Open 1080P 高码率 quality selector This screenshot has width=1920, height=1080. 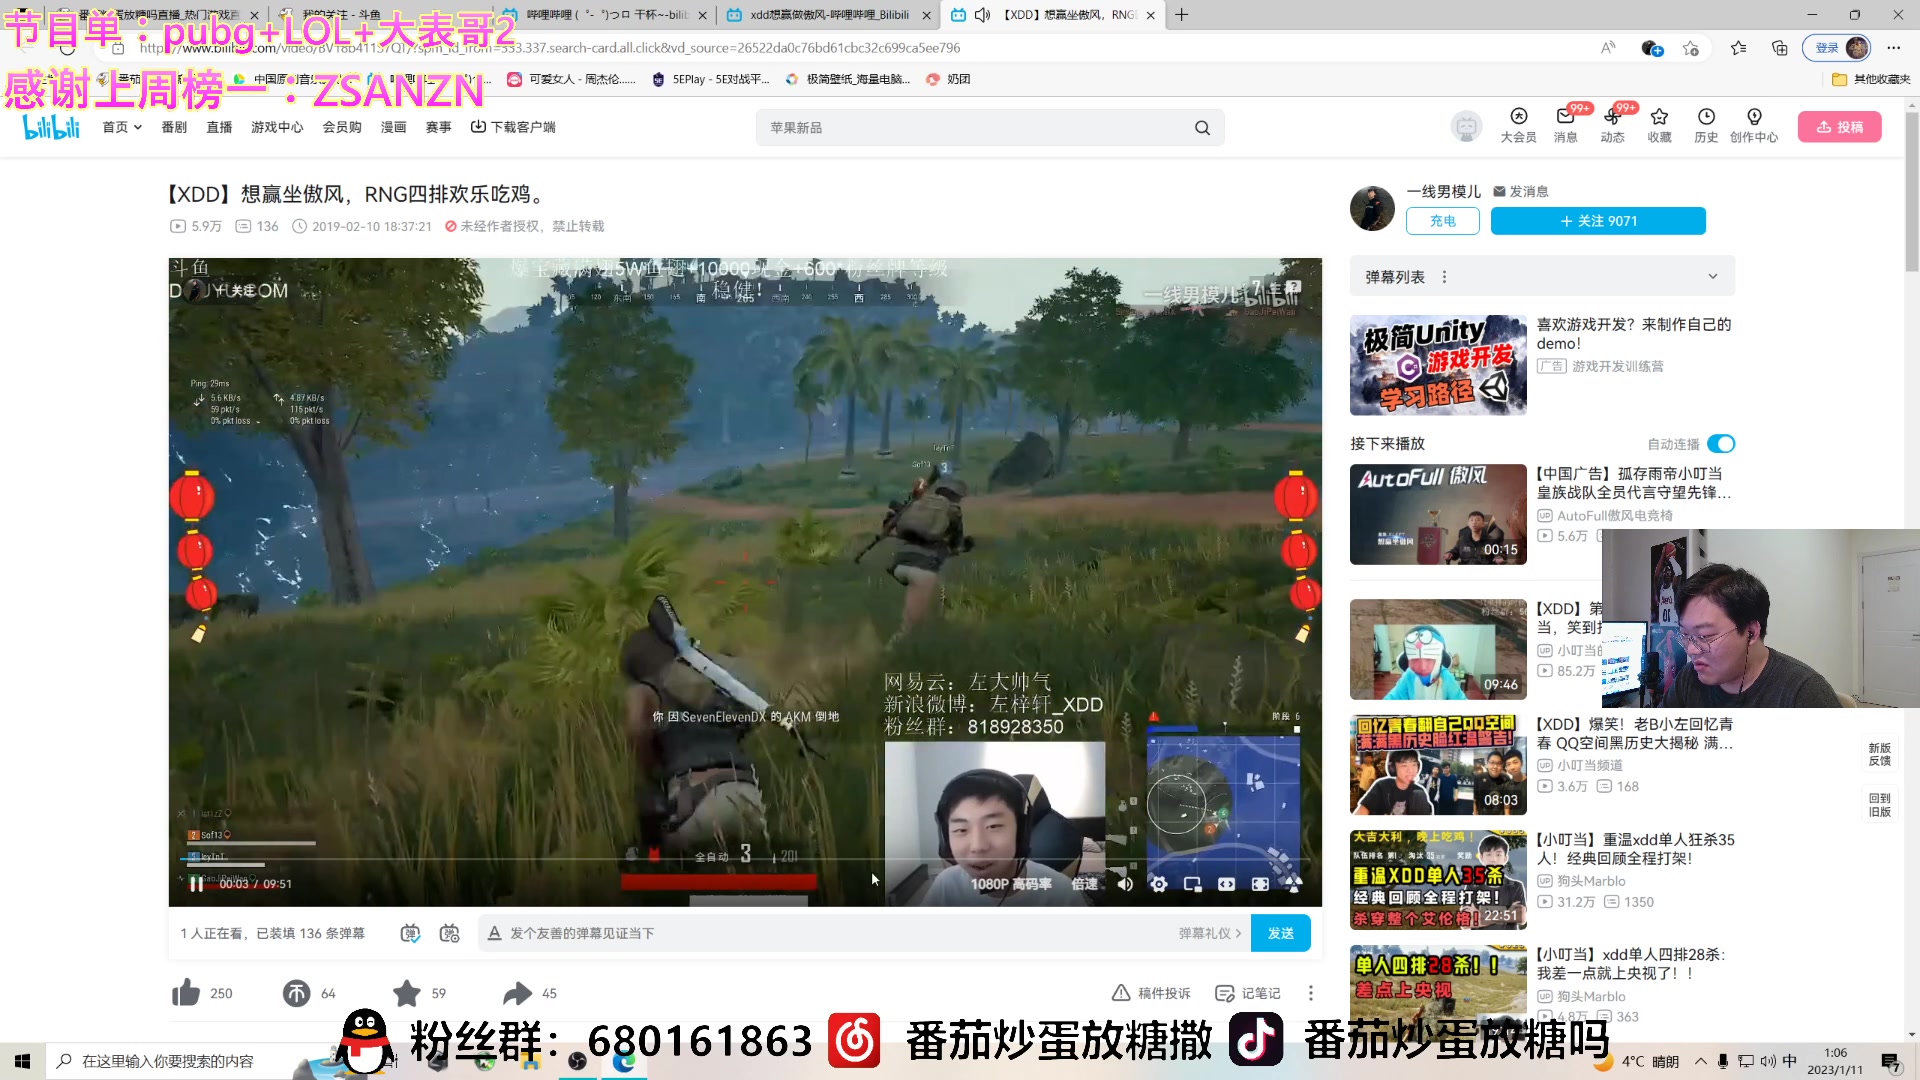(x=1011, y=884)
